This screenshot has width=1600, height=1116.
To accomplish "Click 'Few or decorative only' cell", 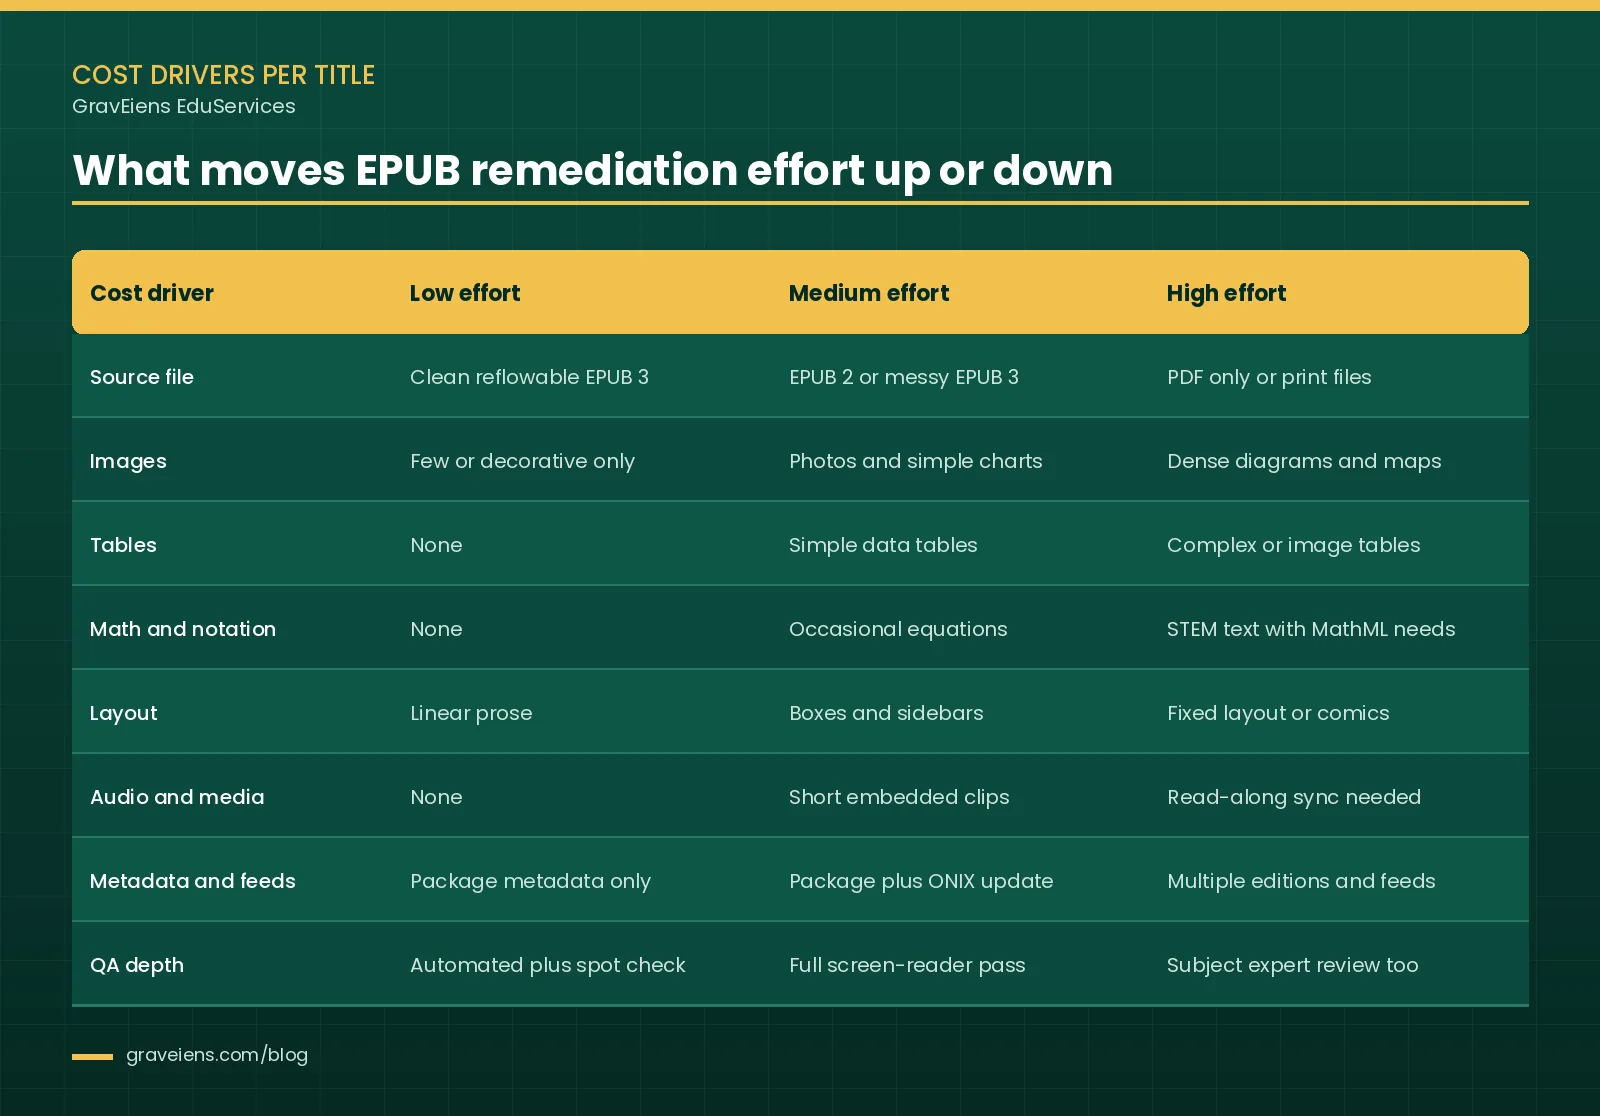I will 522,461.
